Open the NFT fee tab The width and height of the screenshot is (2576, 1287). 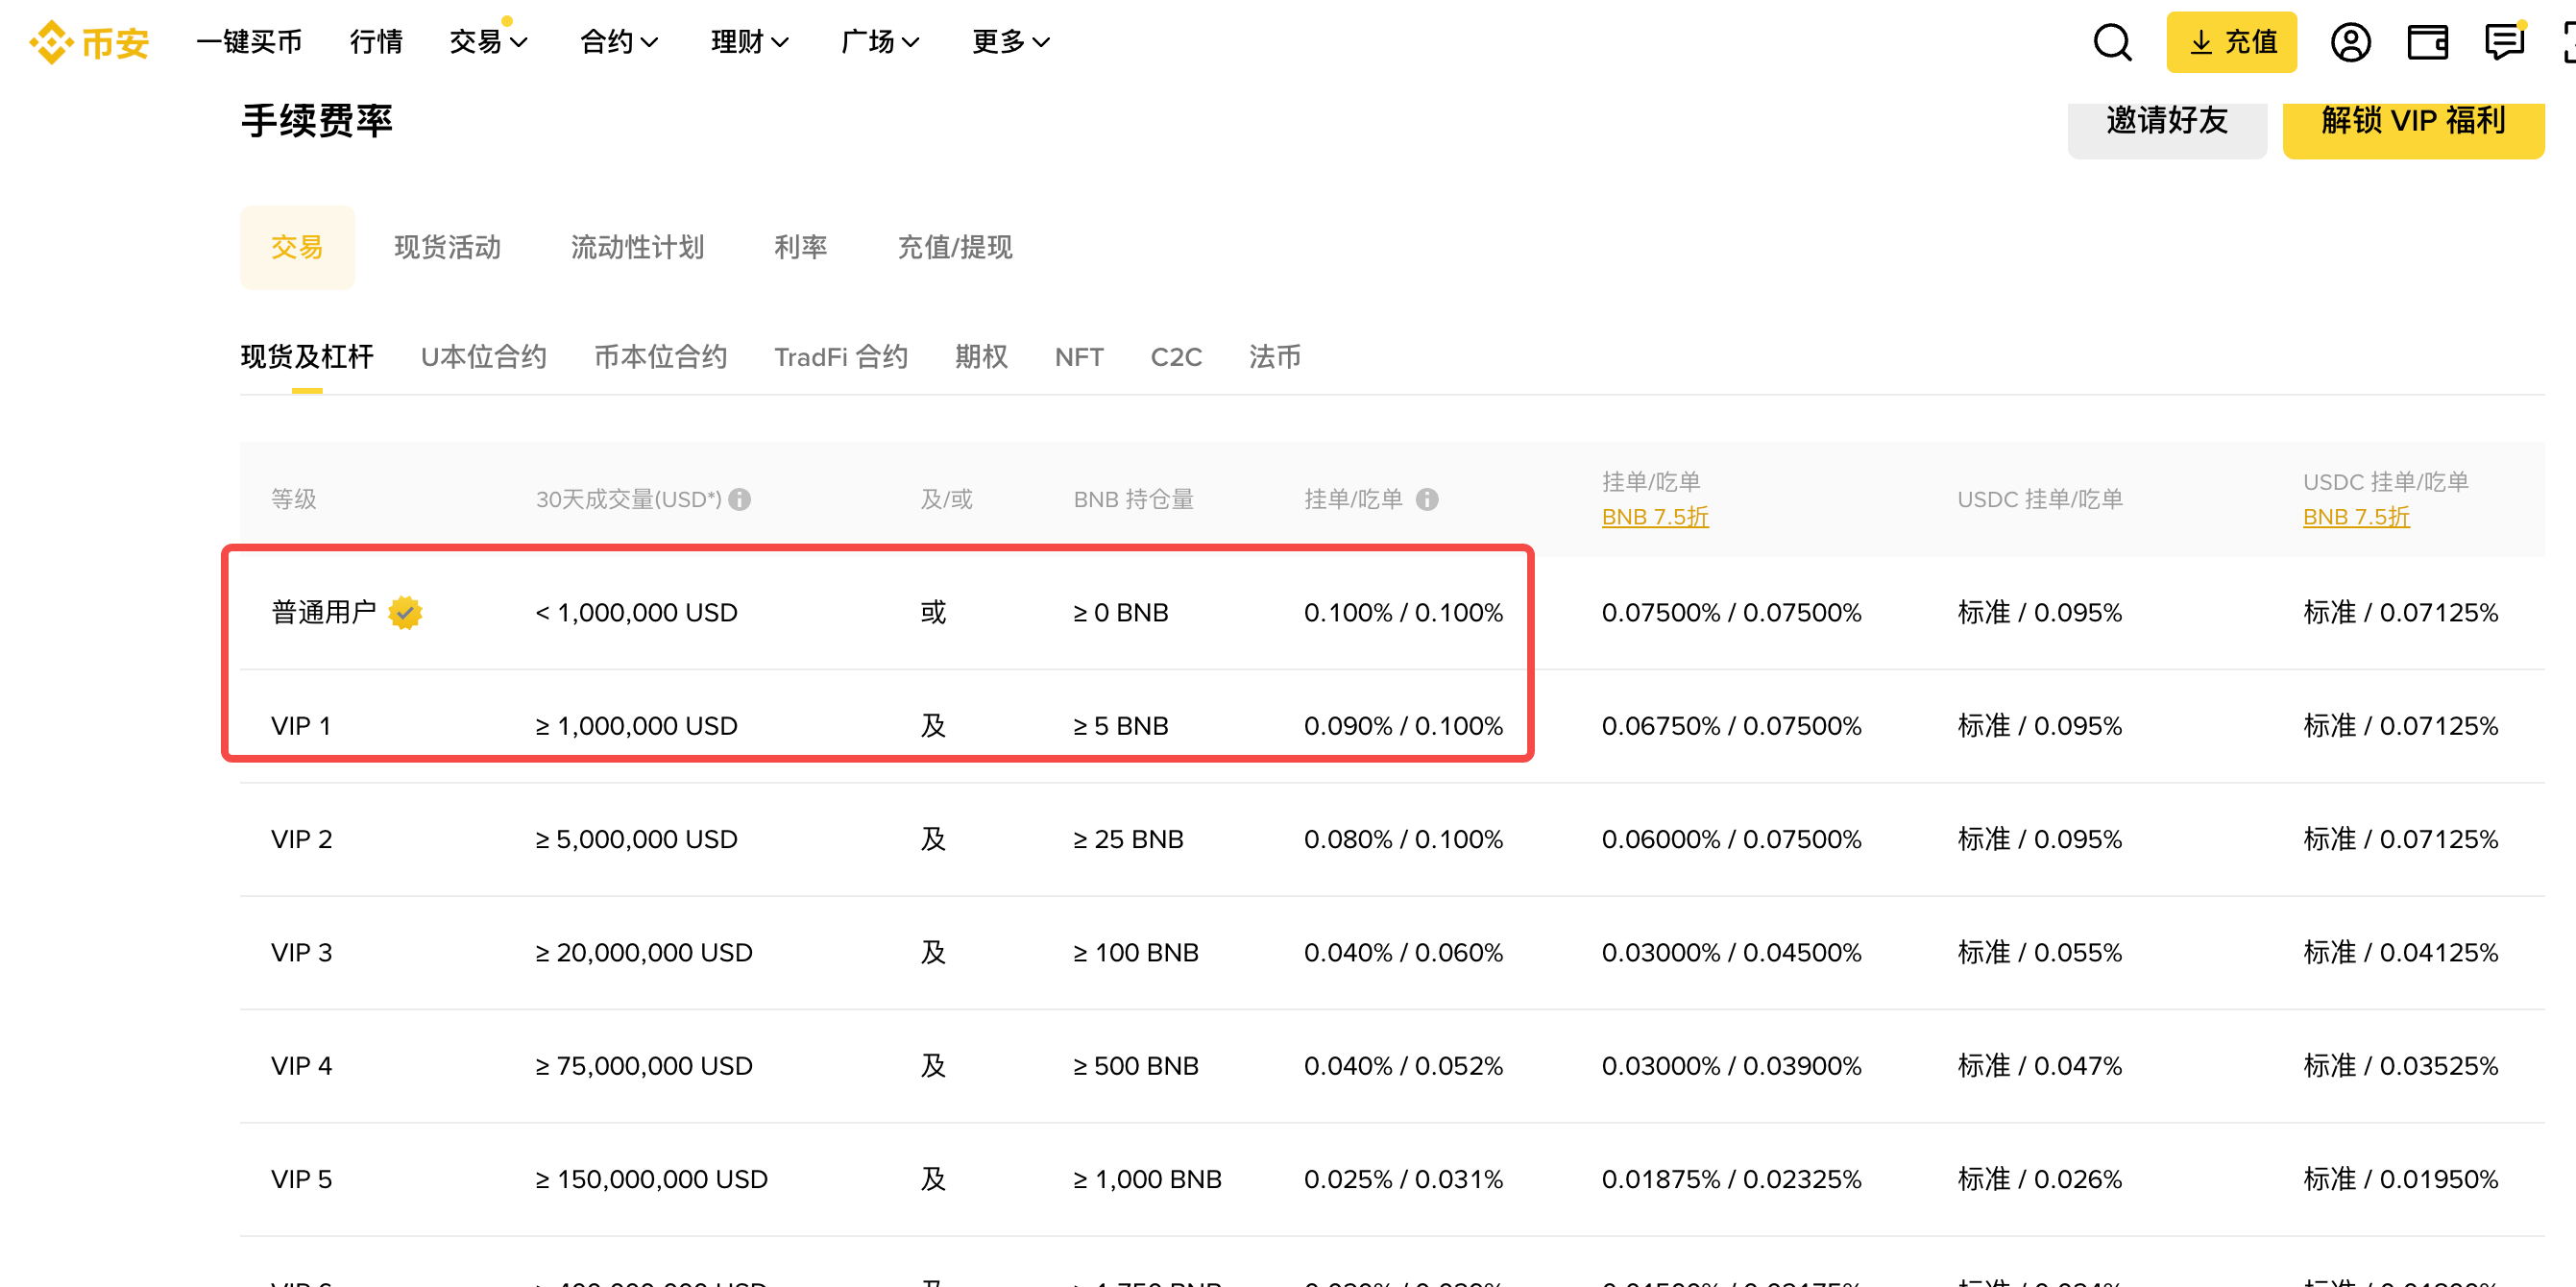pyautogui.click(x=1078, y=357)
